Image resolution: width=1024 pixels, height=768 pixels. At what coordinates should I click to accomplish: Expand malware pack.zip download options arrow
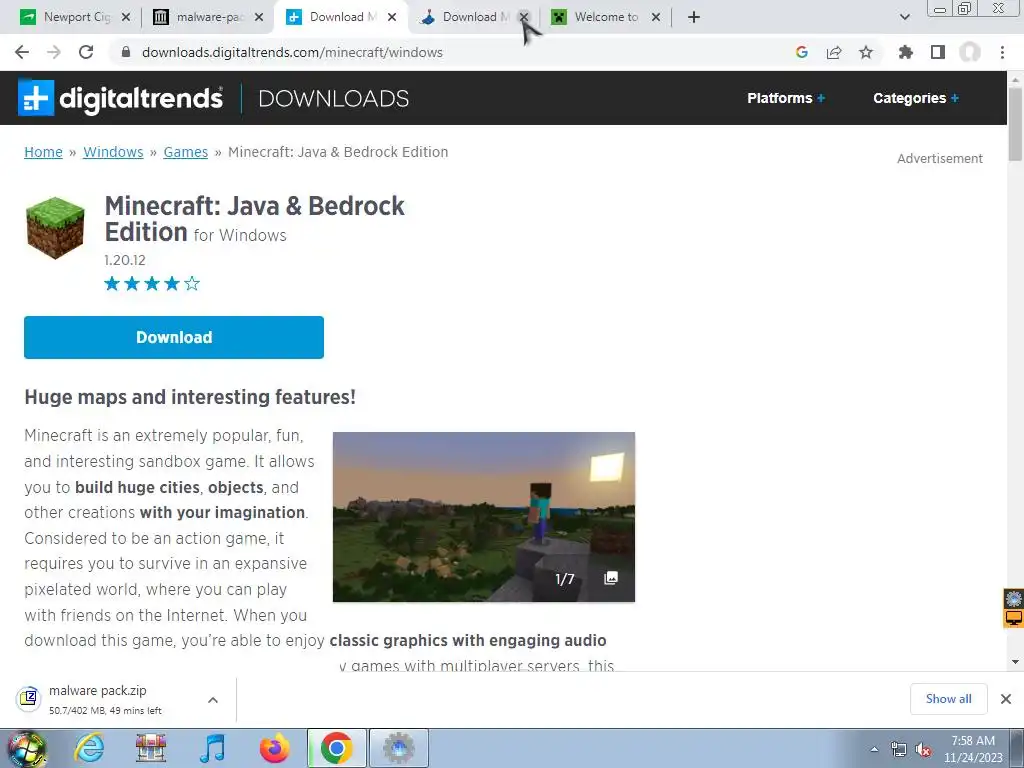pyautogui.click(x=213, y=699)
